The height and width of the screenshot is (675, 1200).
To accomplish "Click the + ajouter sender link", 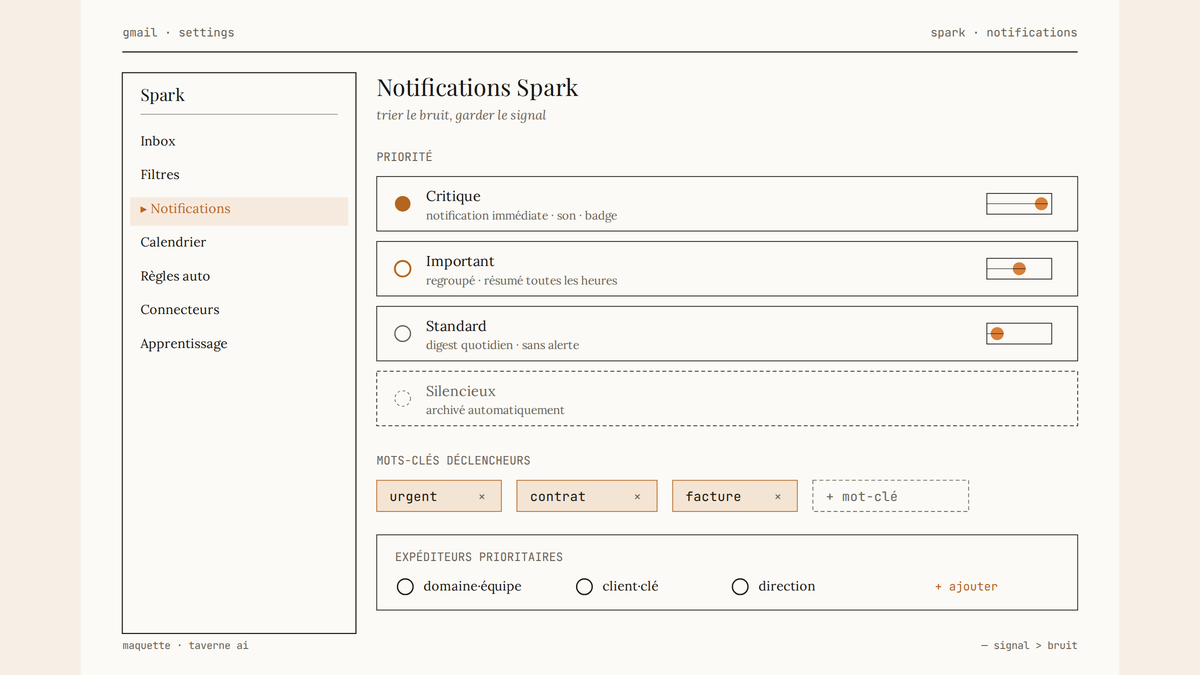I will tap(966, 587).
